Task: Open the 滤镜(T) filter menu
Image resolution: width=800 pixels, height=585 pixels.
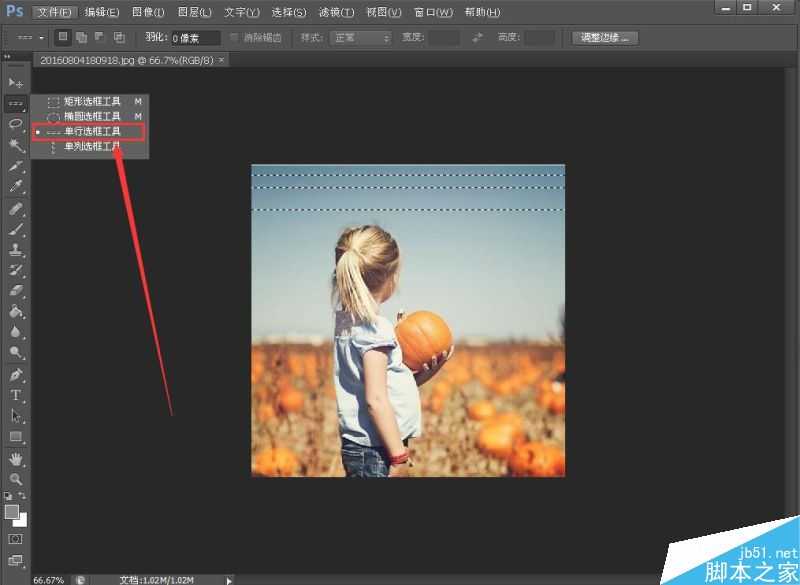Action: (x=336, y=12)
